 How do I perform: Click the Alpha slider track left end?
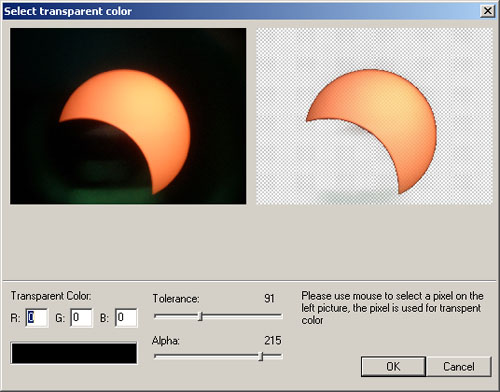(157, 357)
